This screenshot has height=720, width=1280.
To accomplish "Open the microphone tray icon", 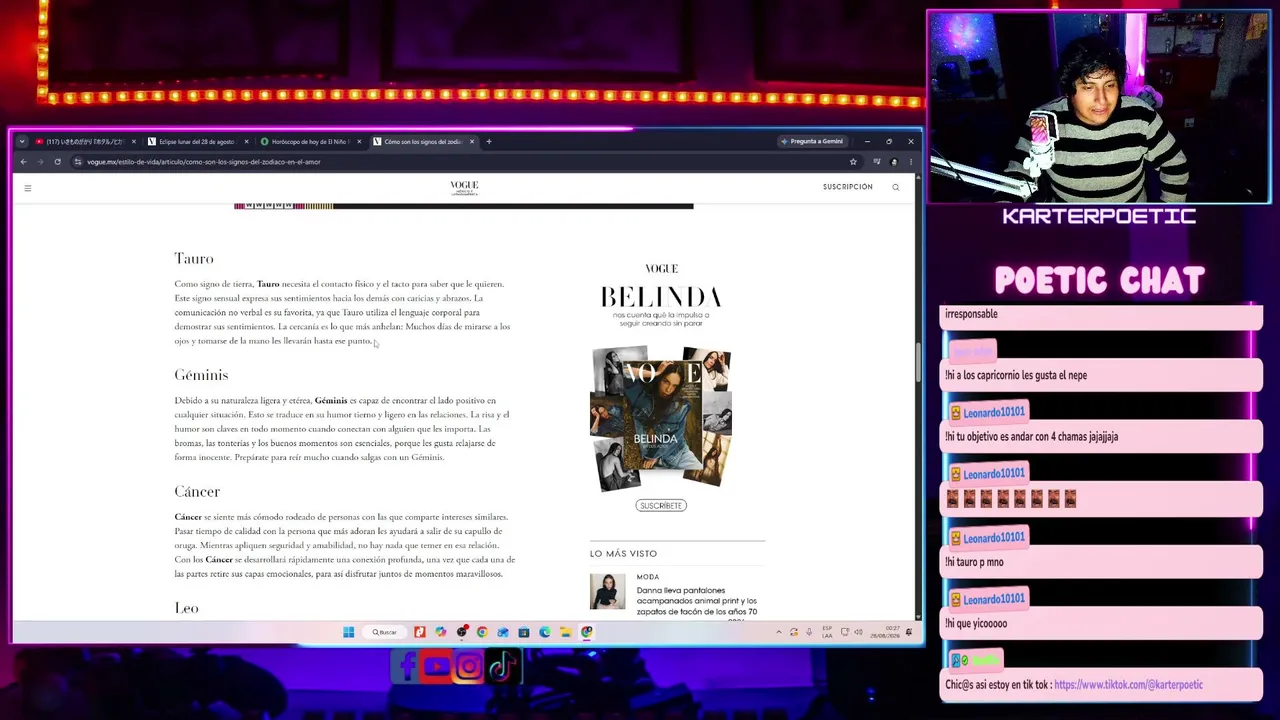I will click(x=808, y=632).
